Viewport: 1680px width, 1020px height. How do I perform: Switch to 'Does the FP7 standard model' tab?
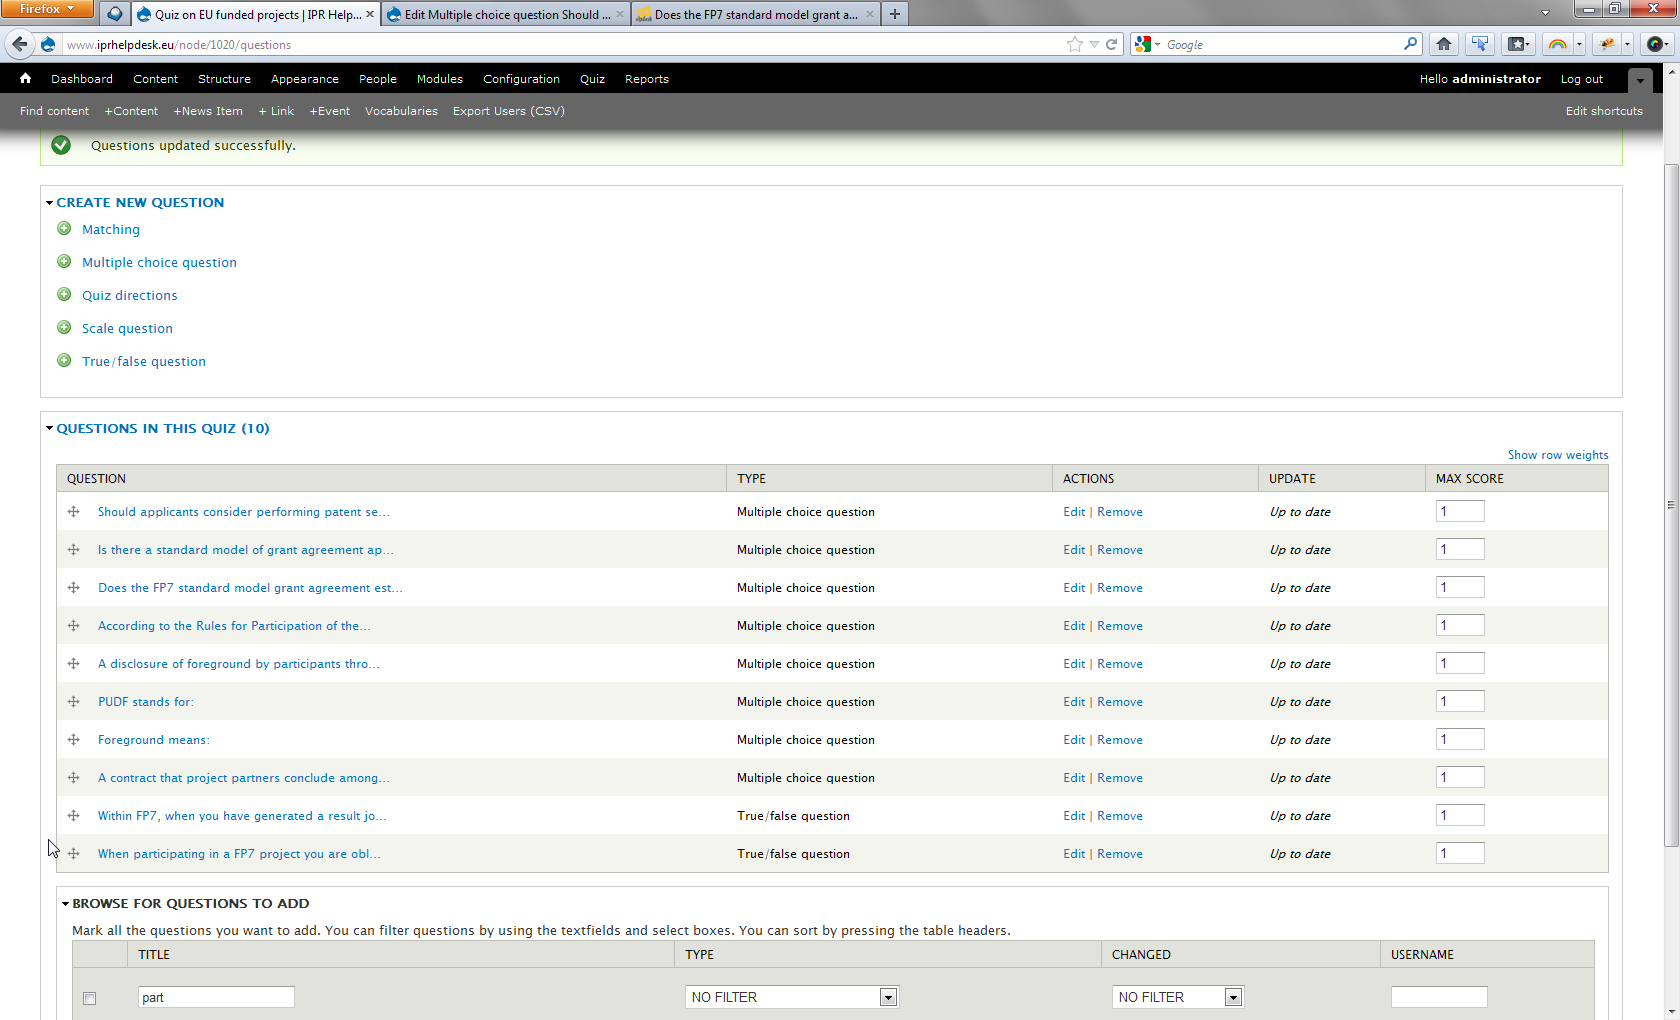pyautogui.click(x=755, y=14)
